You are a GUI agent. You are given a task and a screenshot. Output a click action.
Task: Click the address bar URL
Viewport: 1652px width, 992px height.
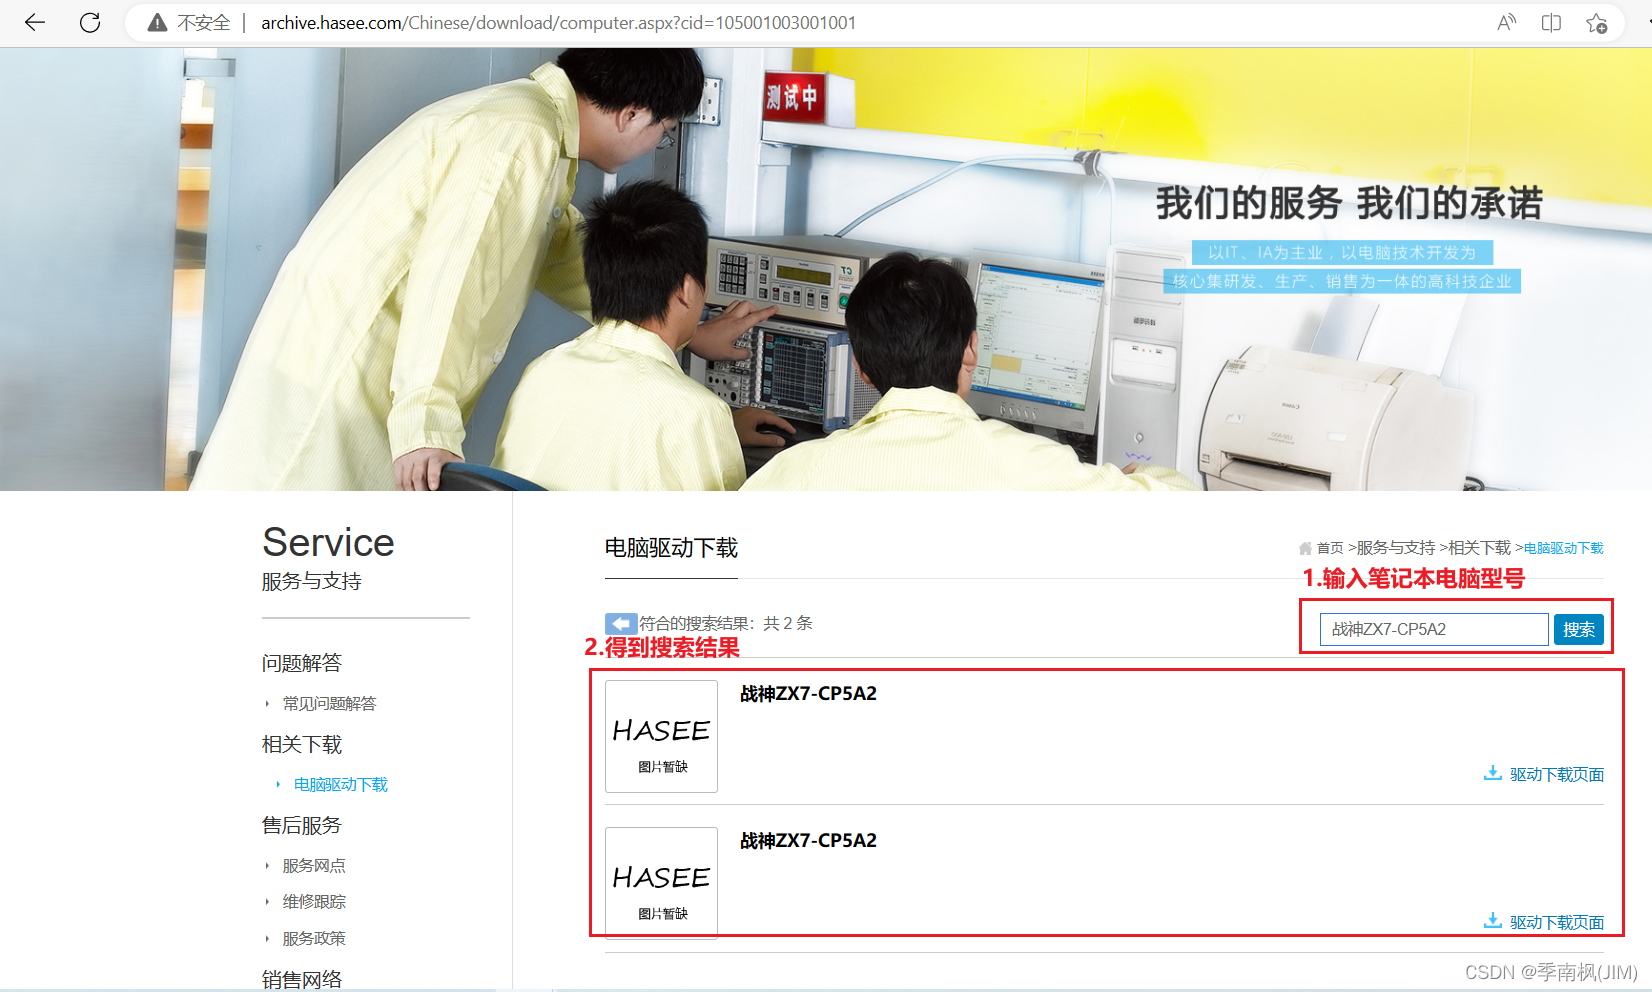click(x=558, y=22)
